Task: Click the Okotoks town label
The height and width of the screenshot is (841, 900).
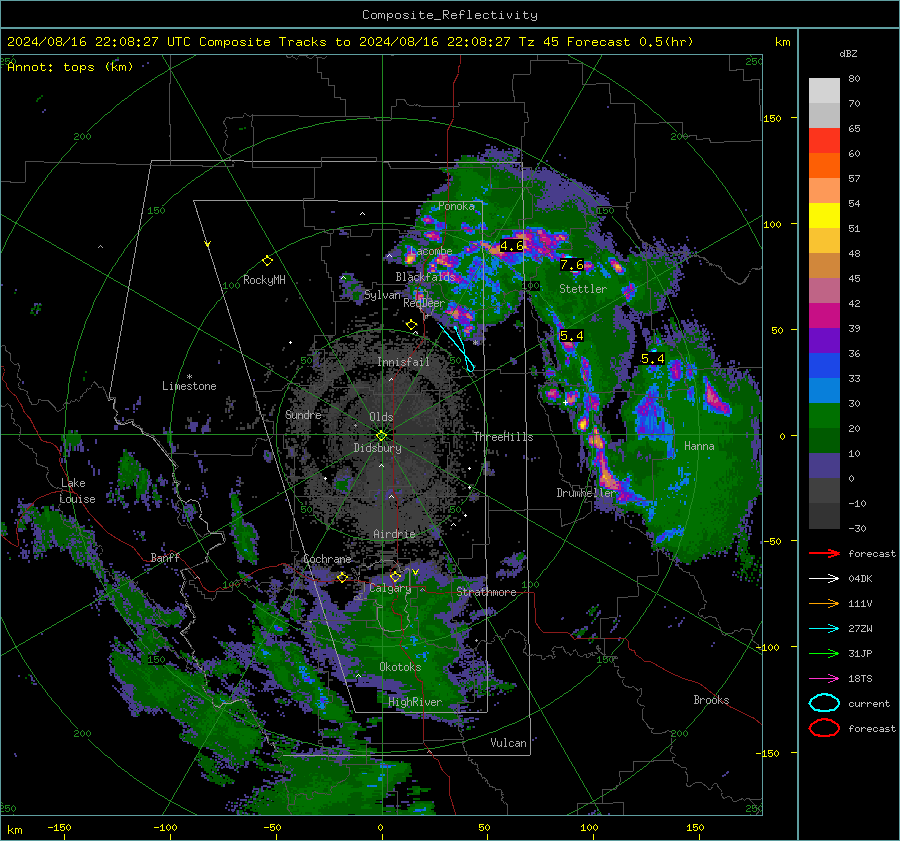Action: (401, 667)
